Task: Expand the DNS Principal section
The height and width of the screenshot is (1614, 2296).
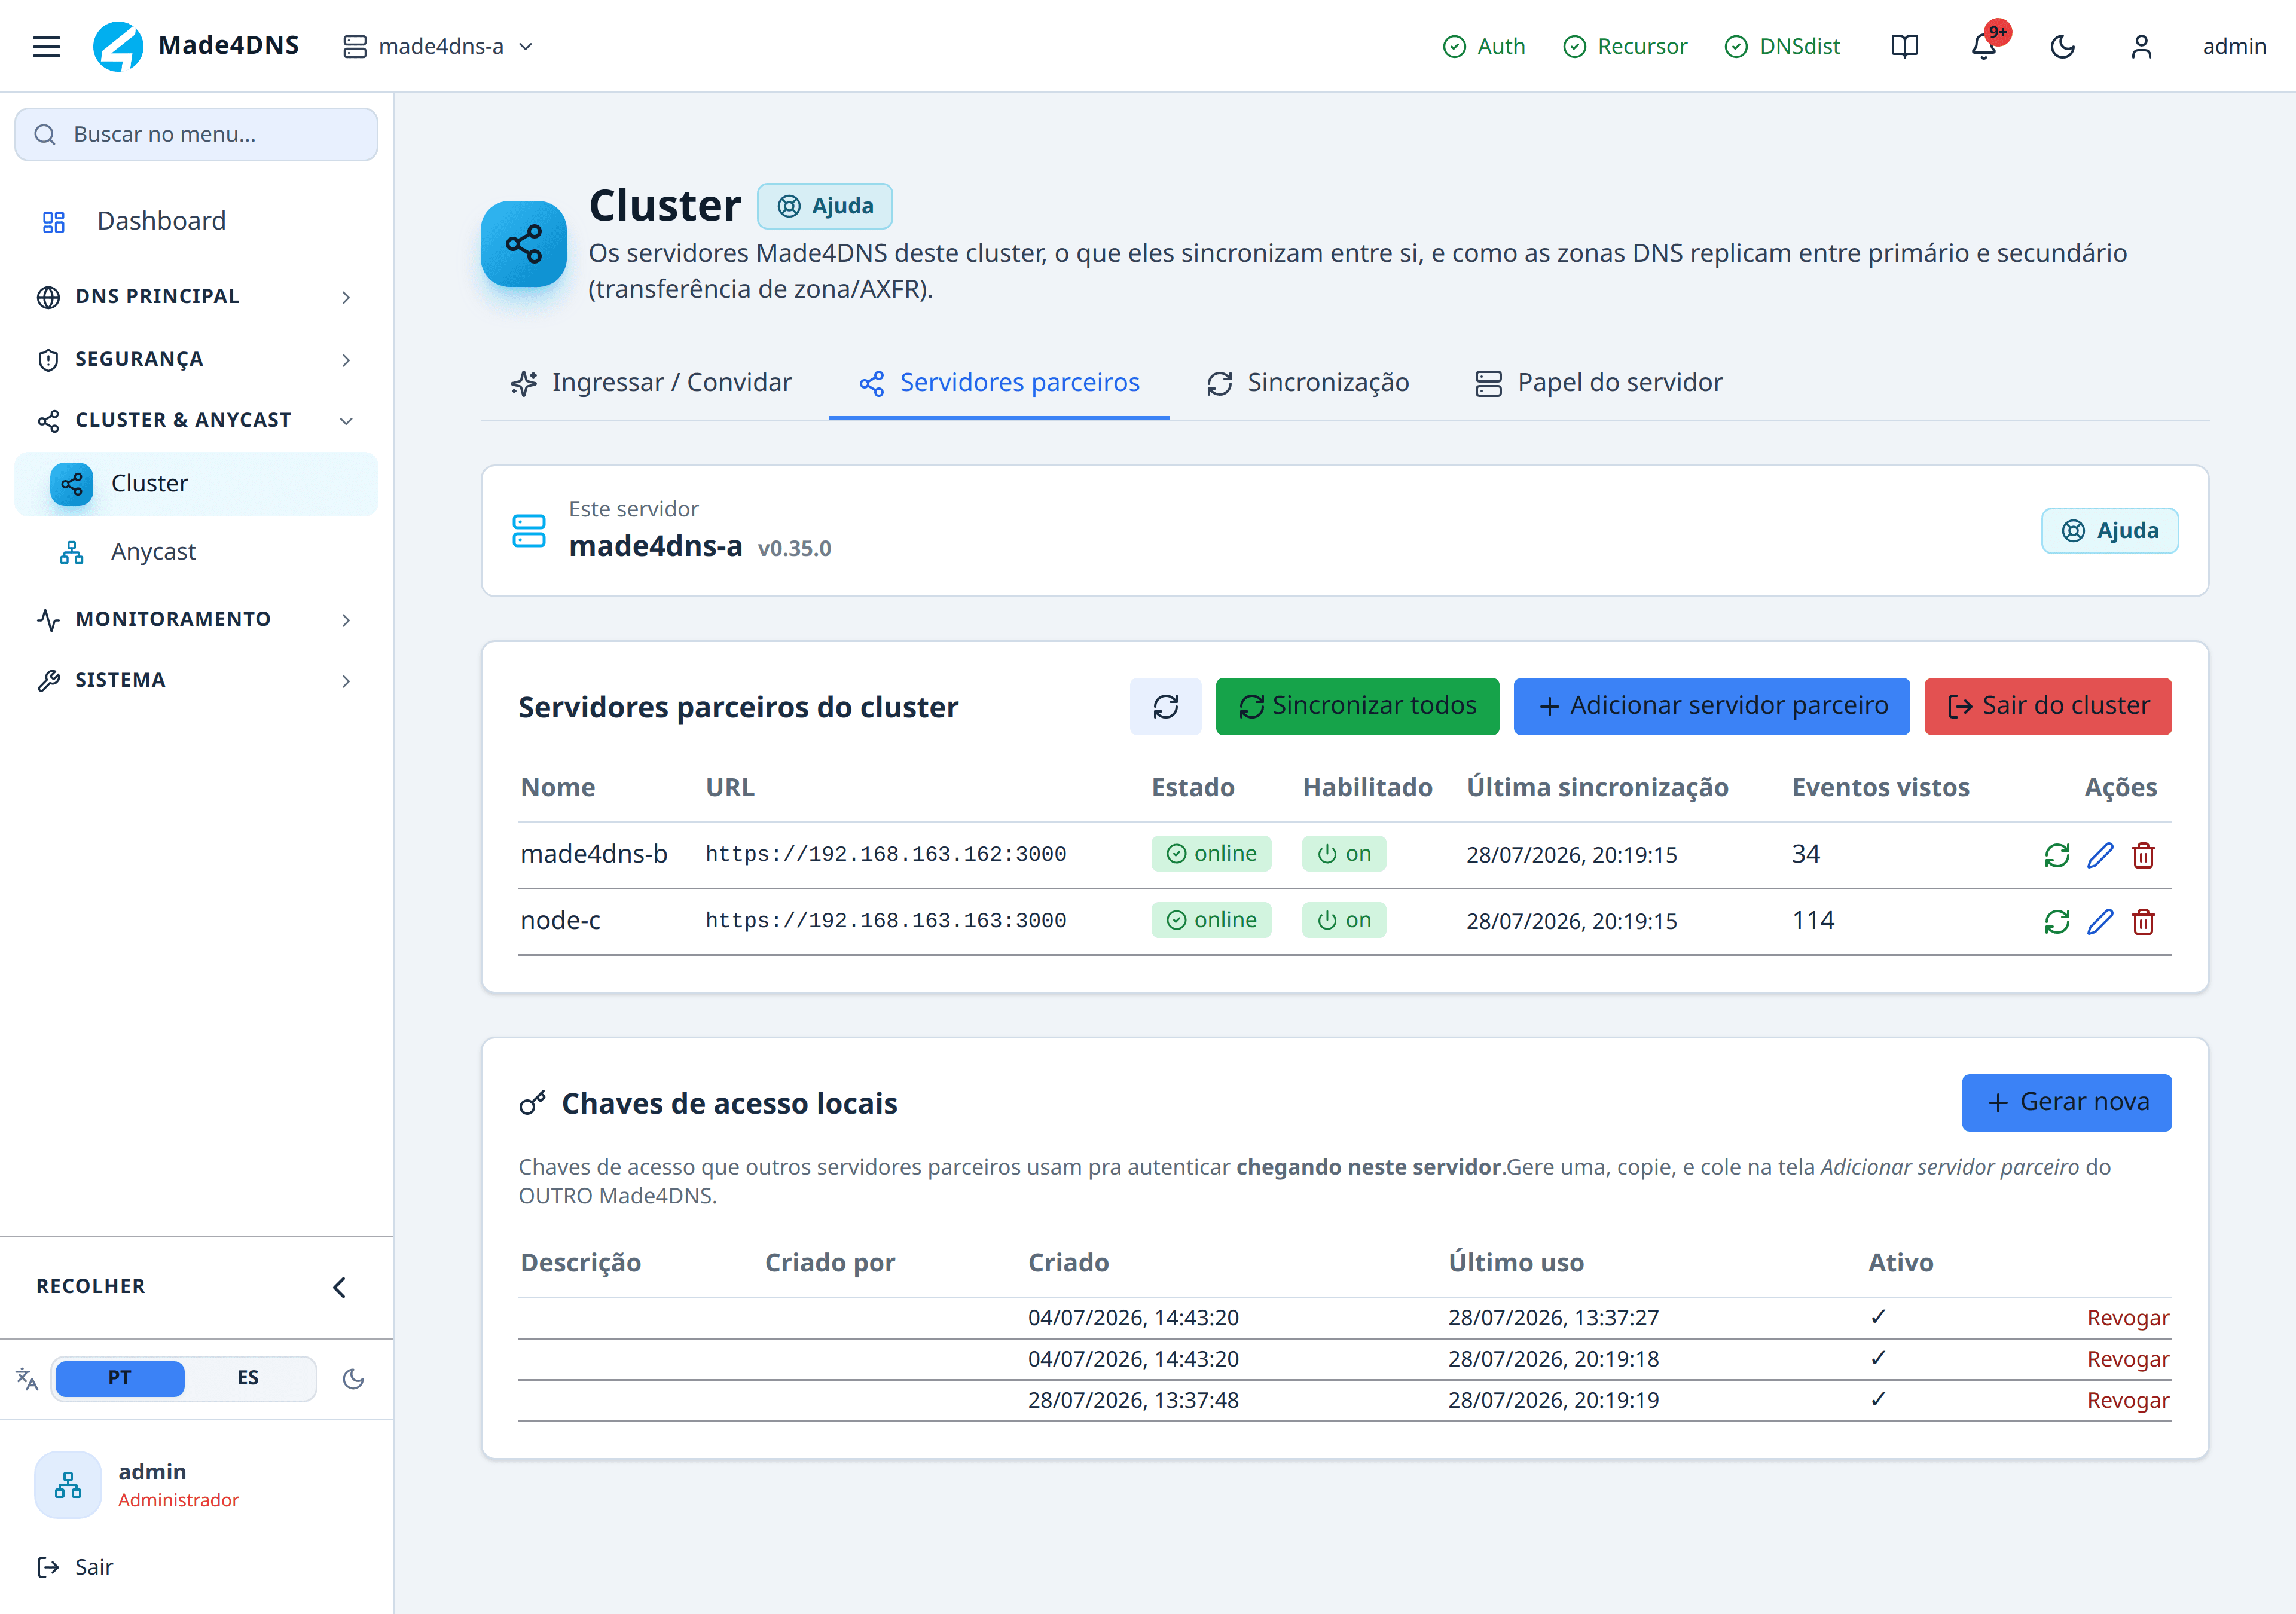Action: pos(196,296)
